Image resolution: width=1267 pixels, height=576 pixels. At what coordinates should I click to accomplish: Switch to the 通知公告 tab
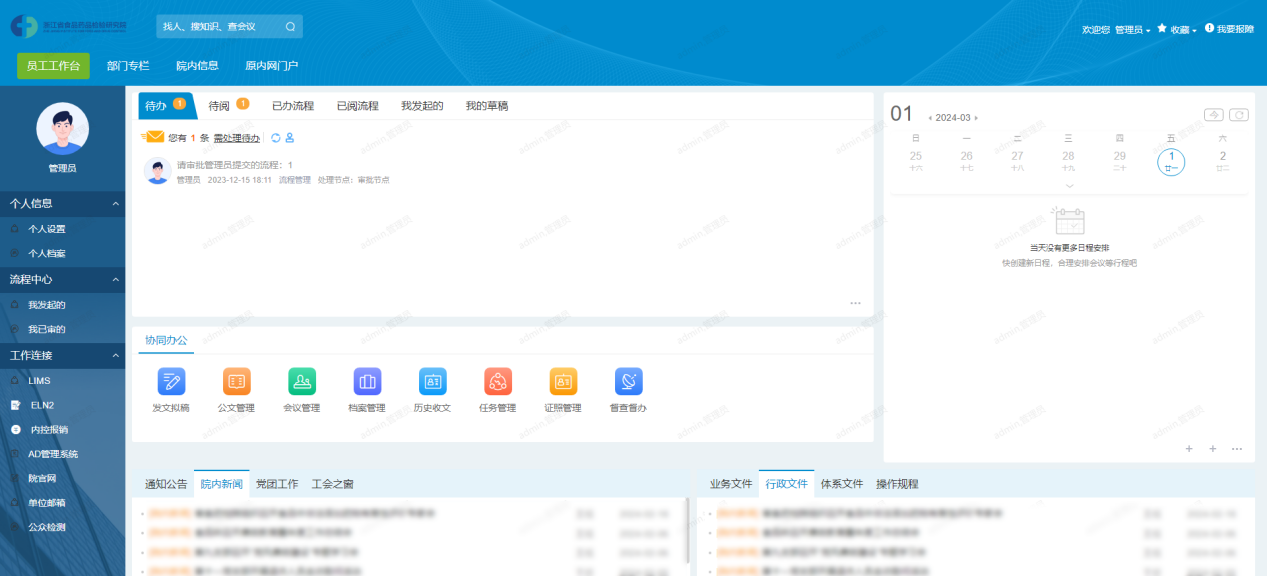[166, 484]
